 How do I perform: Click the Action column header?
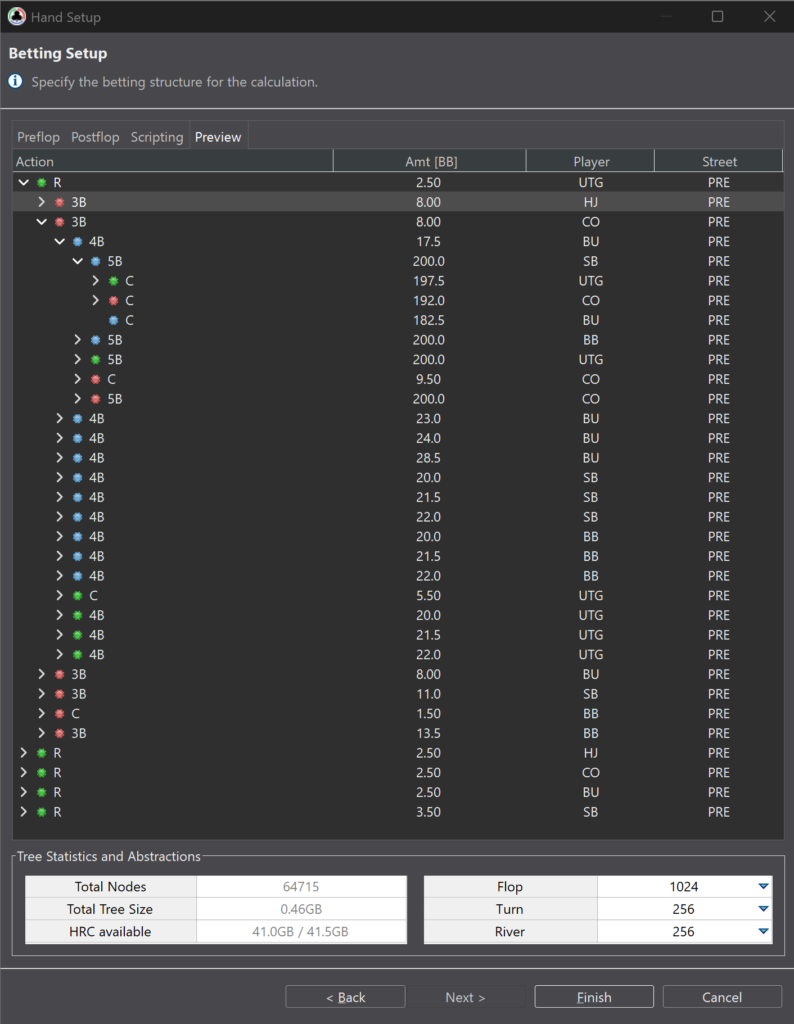tap(173, 161)
